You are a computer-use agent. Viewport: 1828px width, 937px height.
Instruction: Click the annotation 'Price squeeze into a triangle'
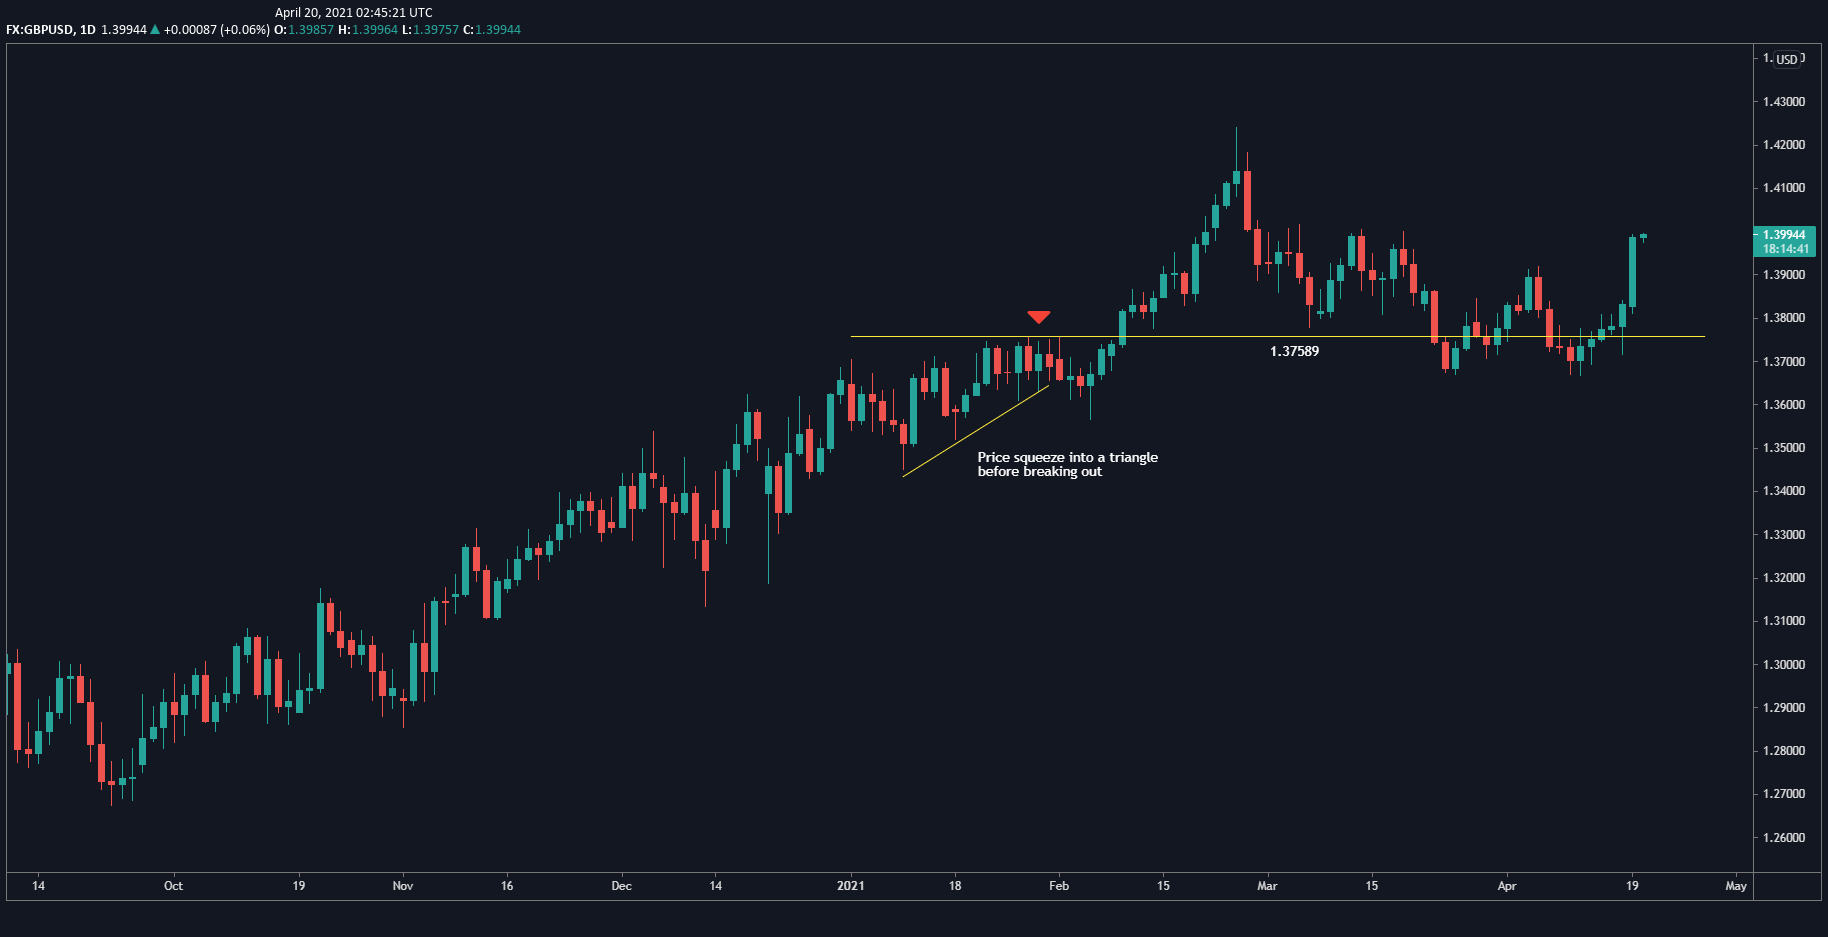(1067, 457)
